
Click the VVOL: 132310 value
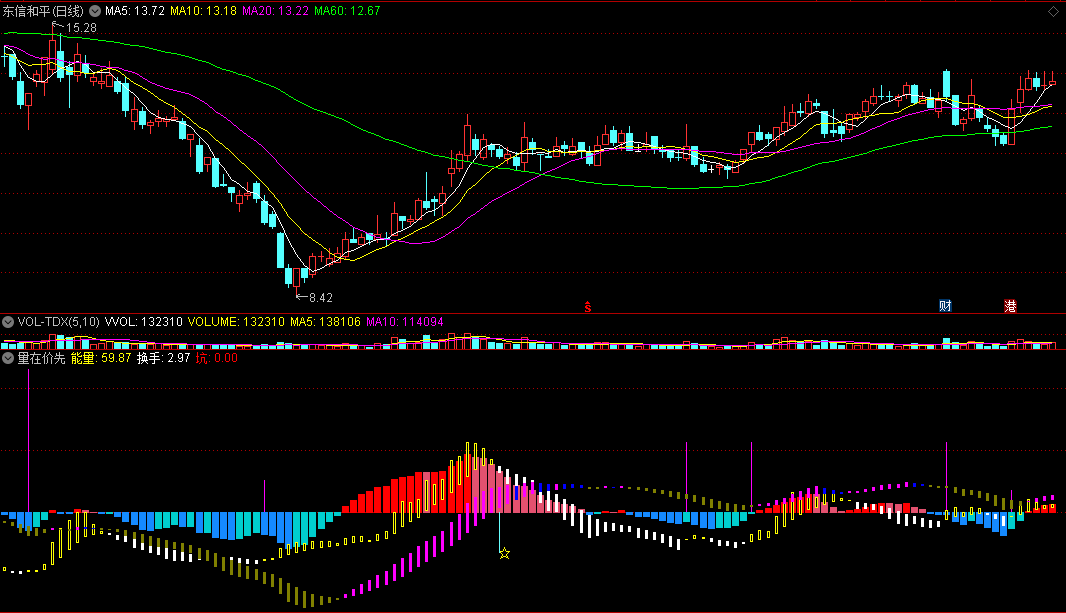[x=143, y=321]
